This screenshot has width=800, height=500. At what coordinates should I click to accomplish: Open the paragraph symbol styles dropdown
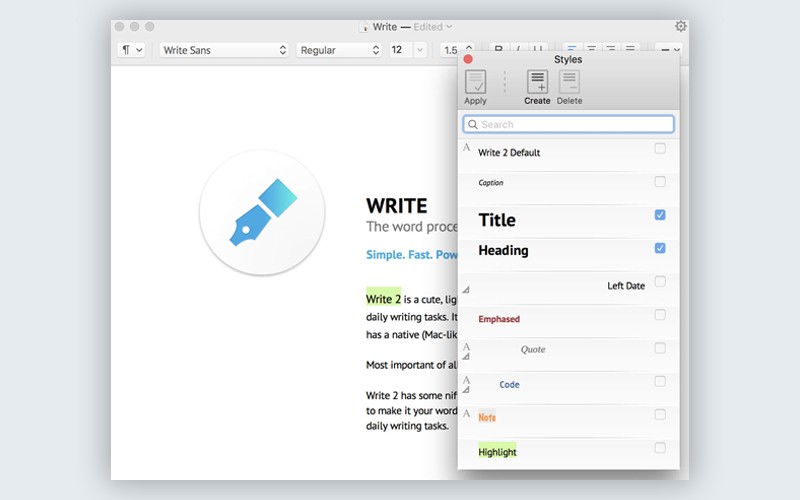131,50
